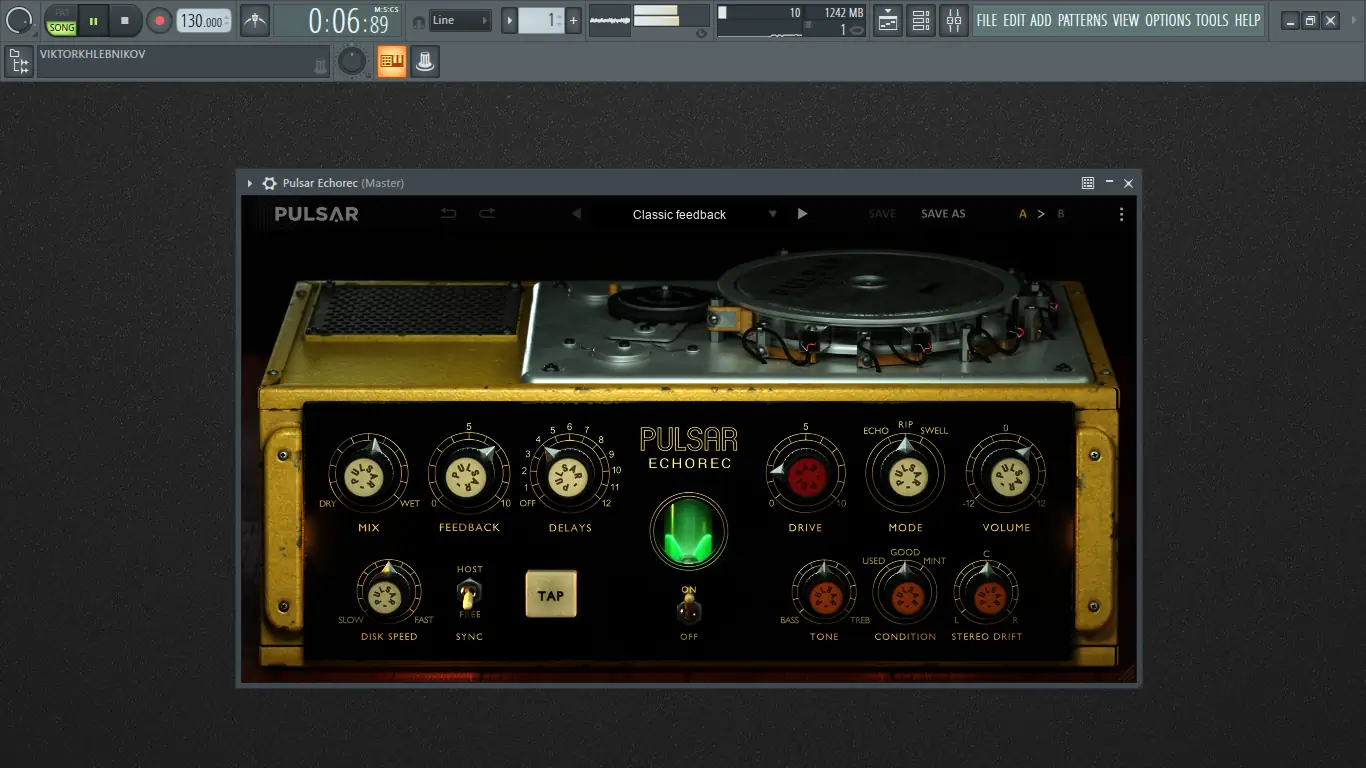Click the grid detach icon in plugin title bar
The image size is (1366, 768).
1088,183
